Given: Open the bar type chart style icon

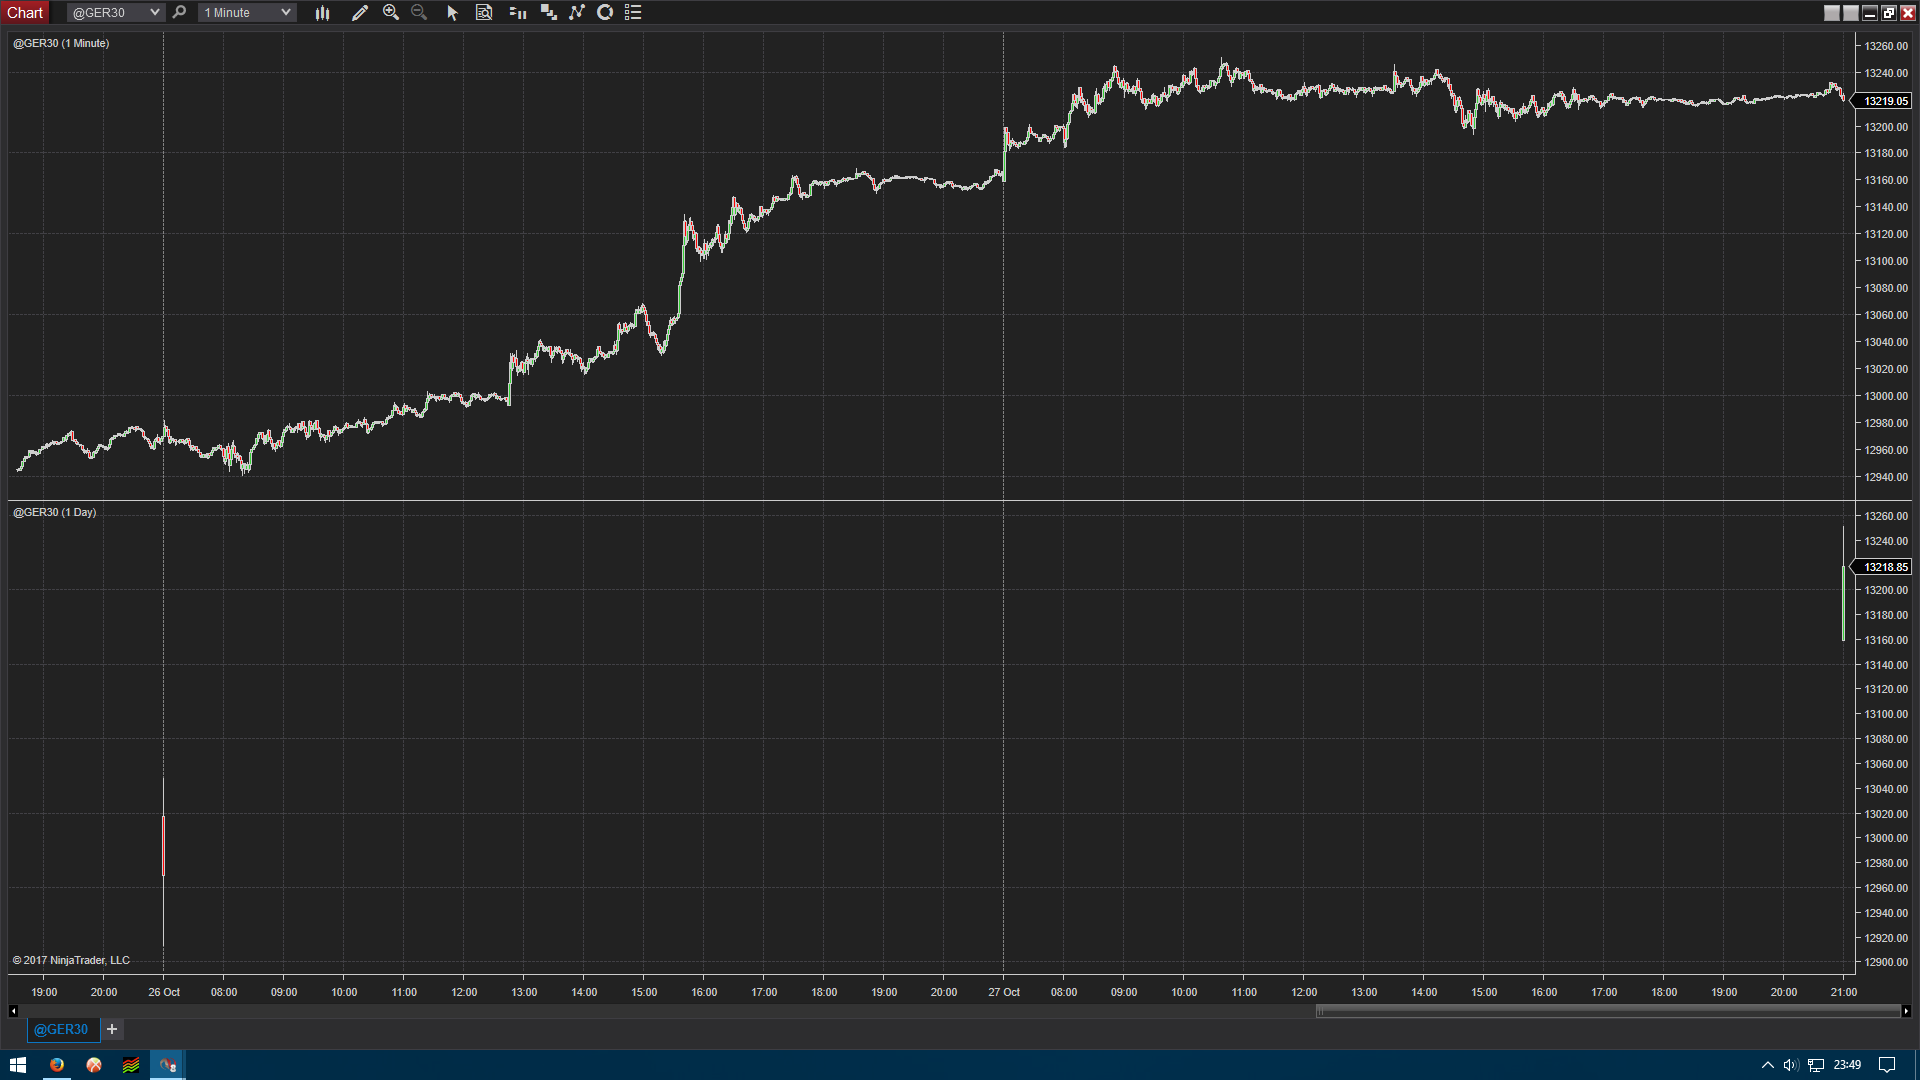Looking at the screenshot, I should tap(322, 13).
